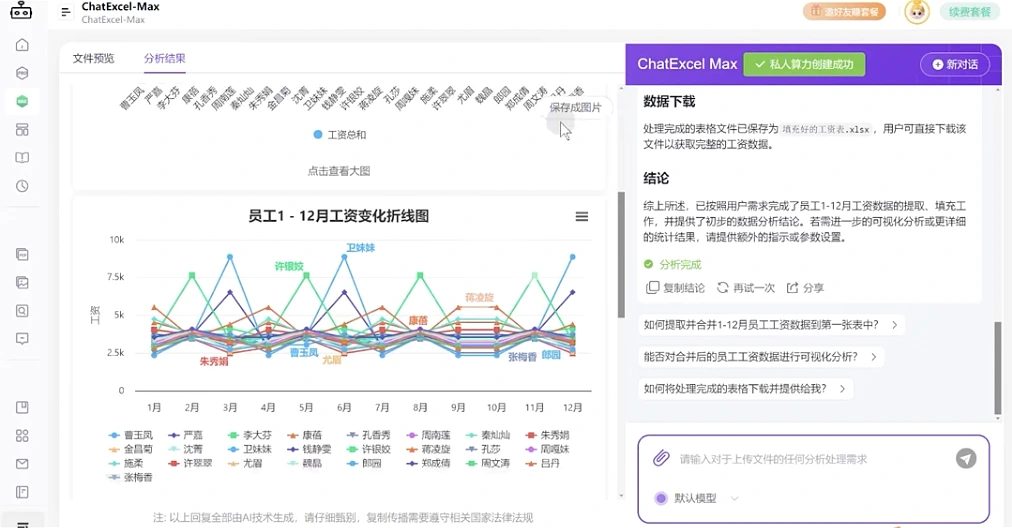Switch to the 分析结果 tab
Image resolution: width=1012 pixels, height=528 pixels.
pyautogui.click(x=165, y=58)
